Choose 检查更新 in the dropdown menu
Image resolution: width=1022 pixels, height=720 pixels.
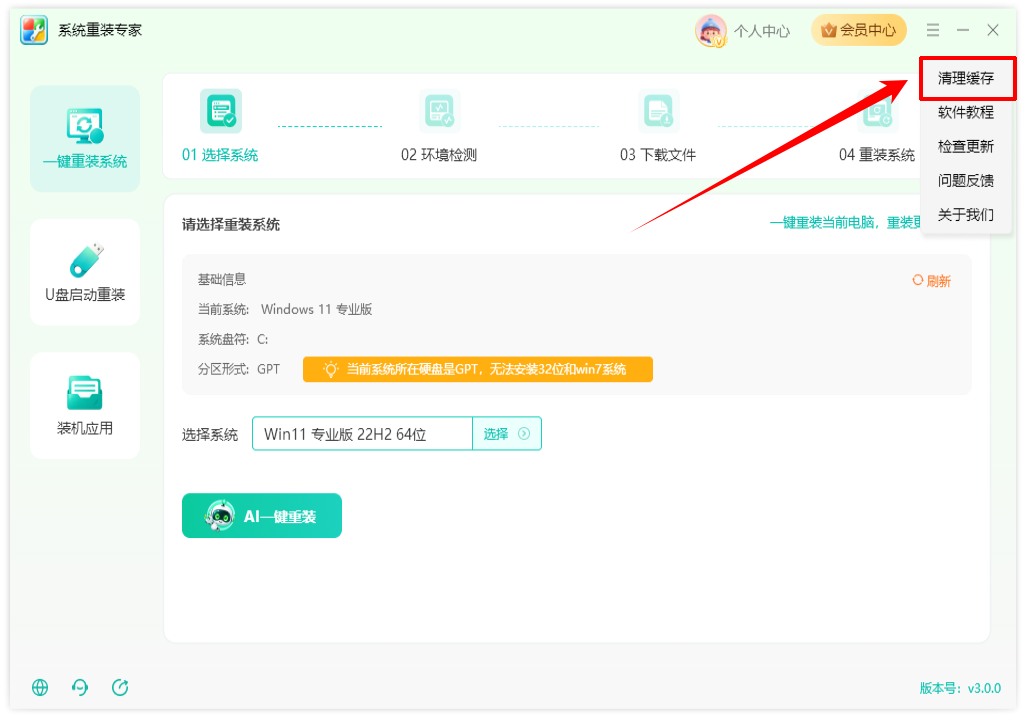966,147
